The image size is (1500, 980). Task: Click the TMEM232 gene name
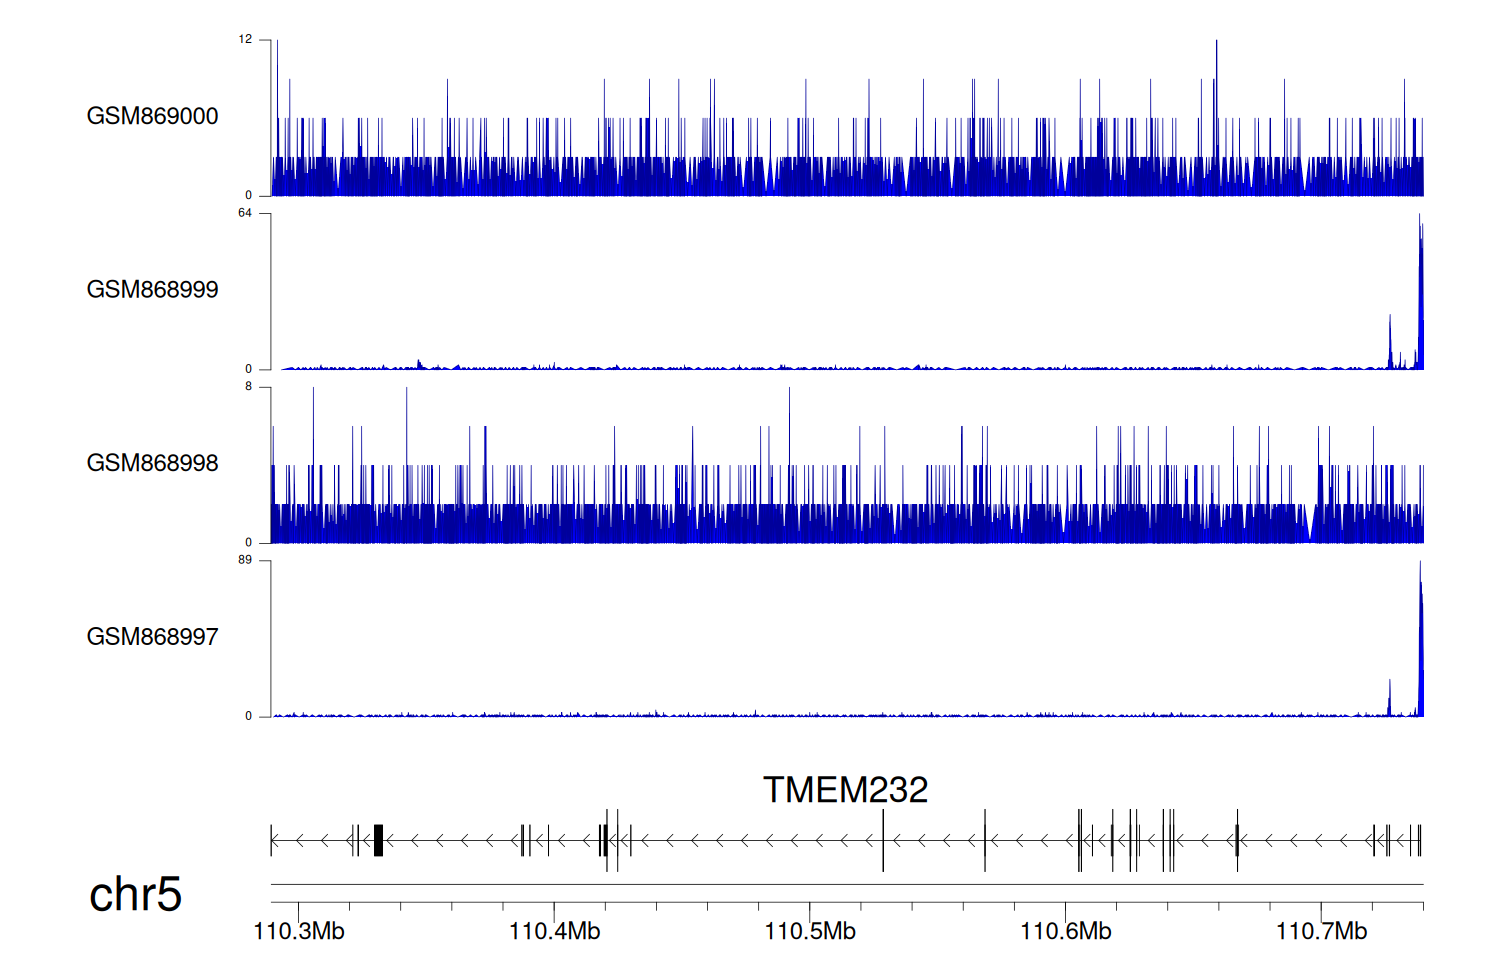(x=845, y=790)
